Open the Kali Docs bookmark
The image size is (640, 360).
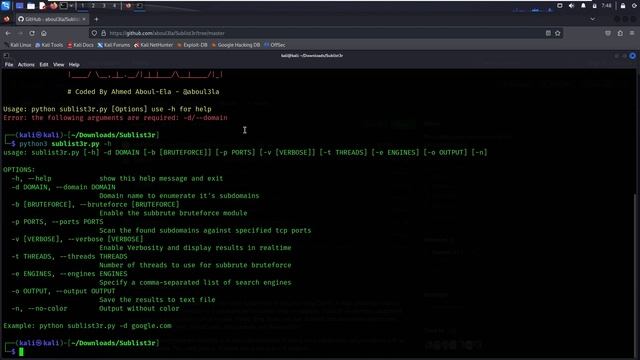(x=80, y=45)
